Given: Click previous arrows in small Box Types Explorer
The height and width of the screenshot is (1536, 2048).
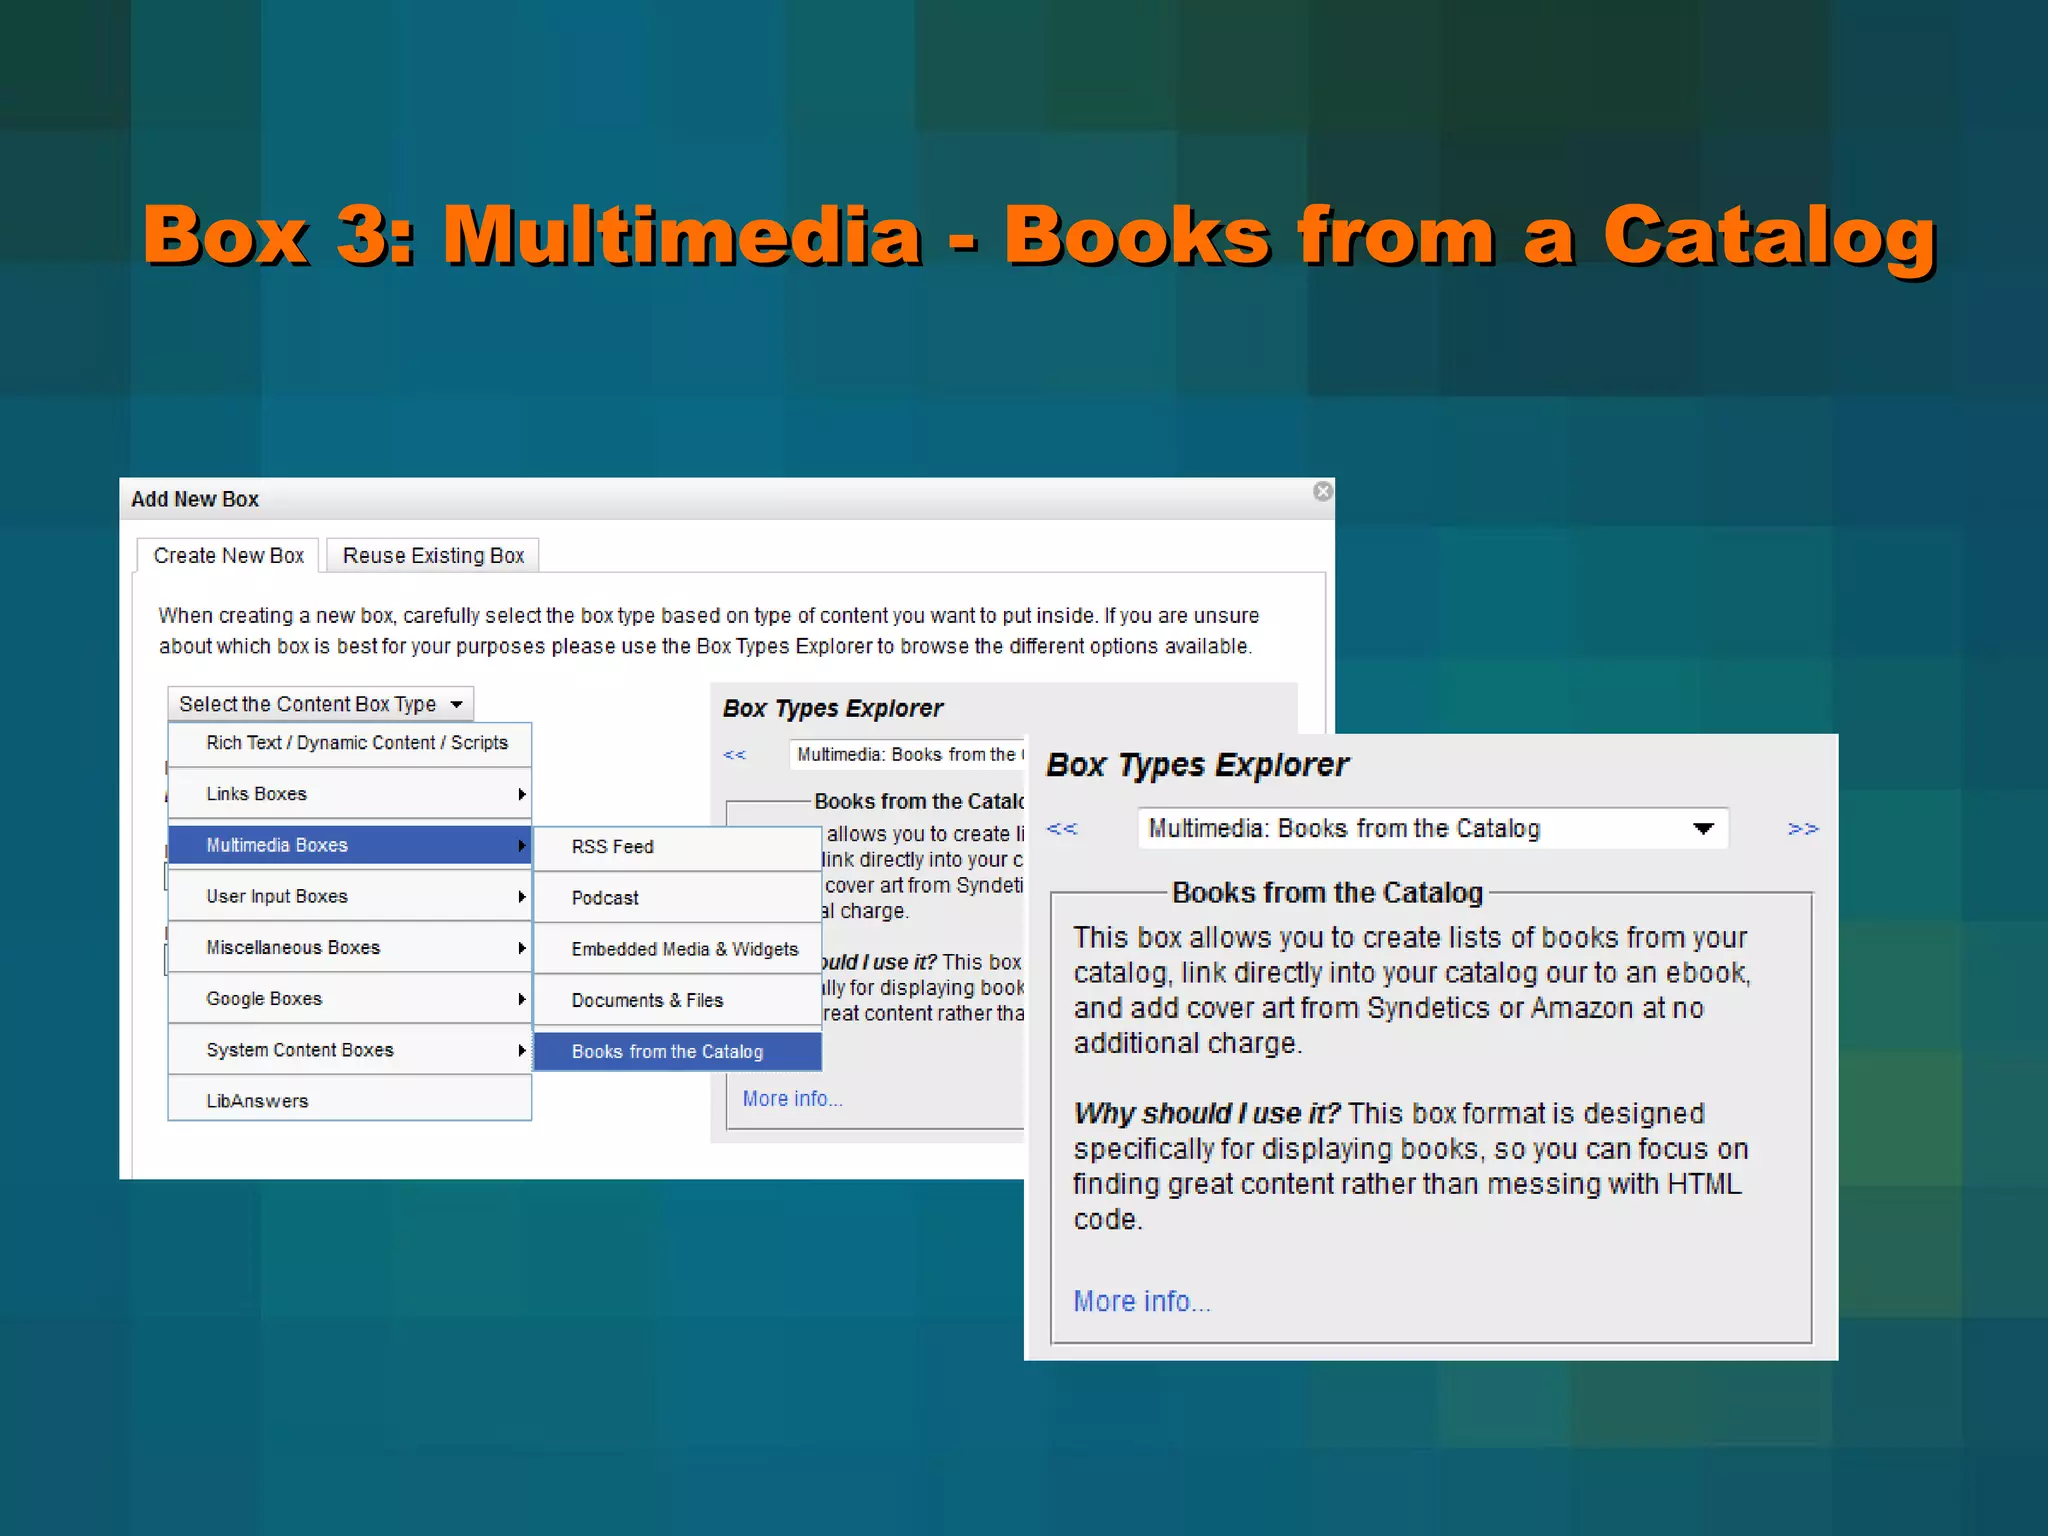Looking at the screenshot, I should 735,755.
